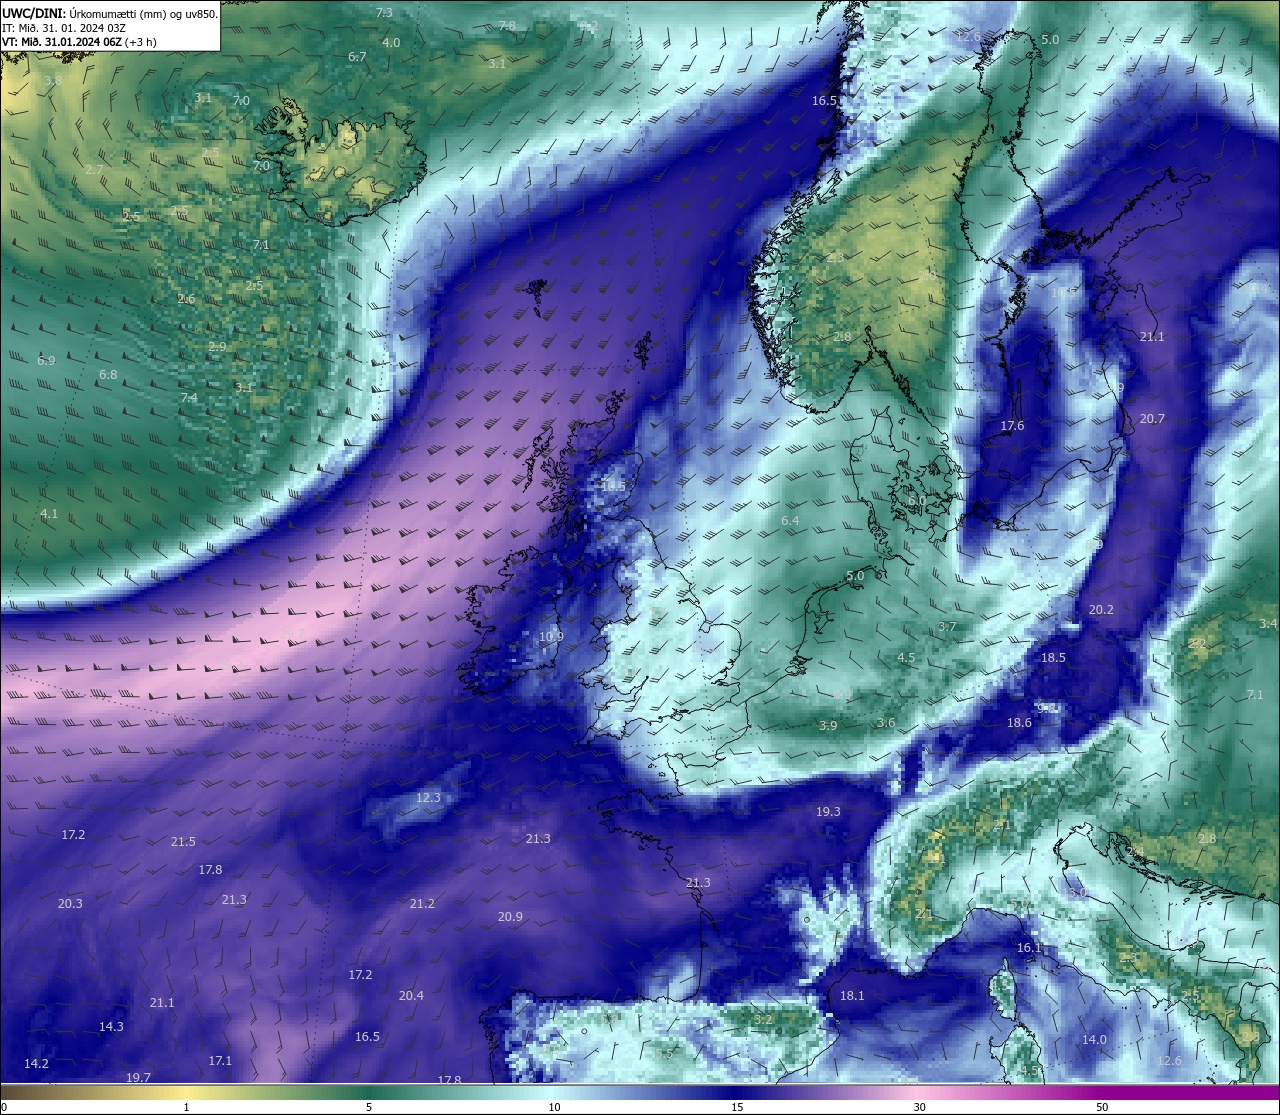Click the map value "20.2"
The height and width of the screenshot is (1115, 1280).
1101,609
